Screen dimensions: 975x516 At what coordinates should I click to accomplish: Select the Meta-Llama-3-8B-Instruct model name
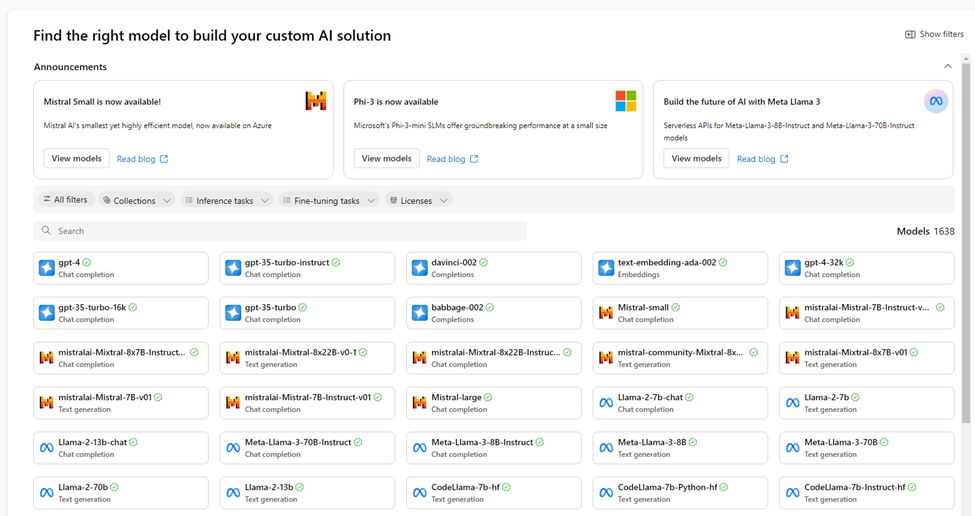pyautogui.click(x=482, y=442)
